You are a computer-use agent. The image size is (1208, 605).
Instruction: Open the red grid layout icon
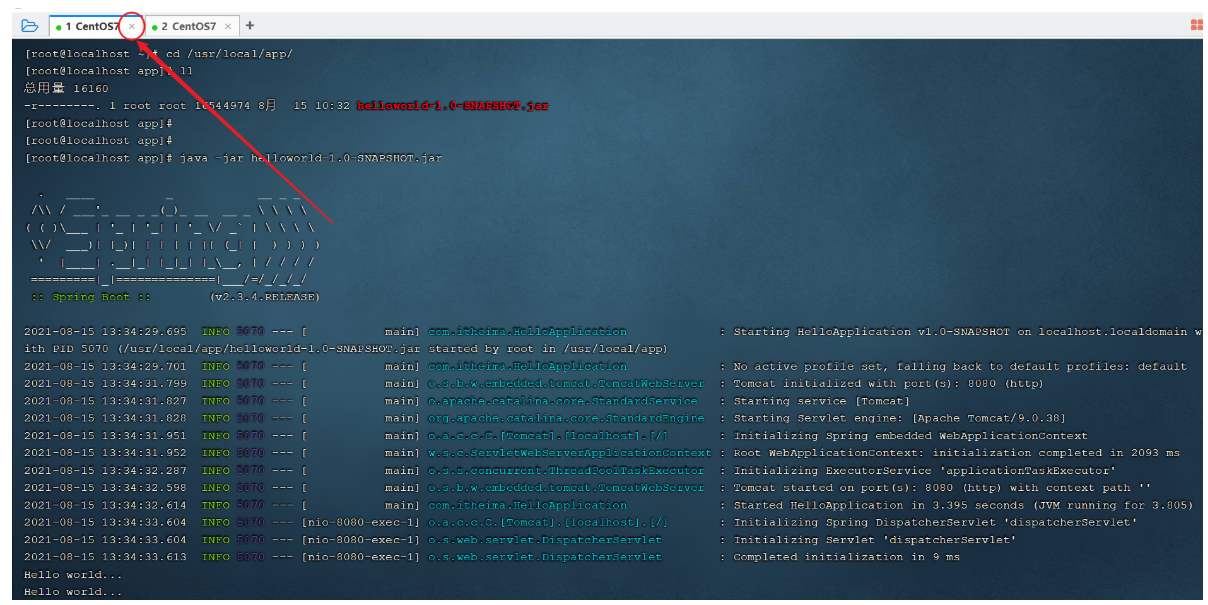(x=1196, y=25)
